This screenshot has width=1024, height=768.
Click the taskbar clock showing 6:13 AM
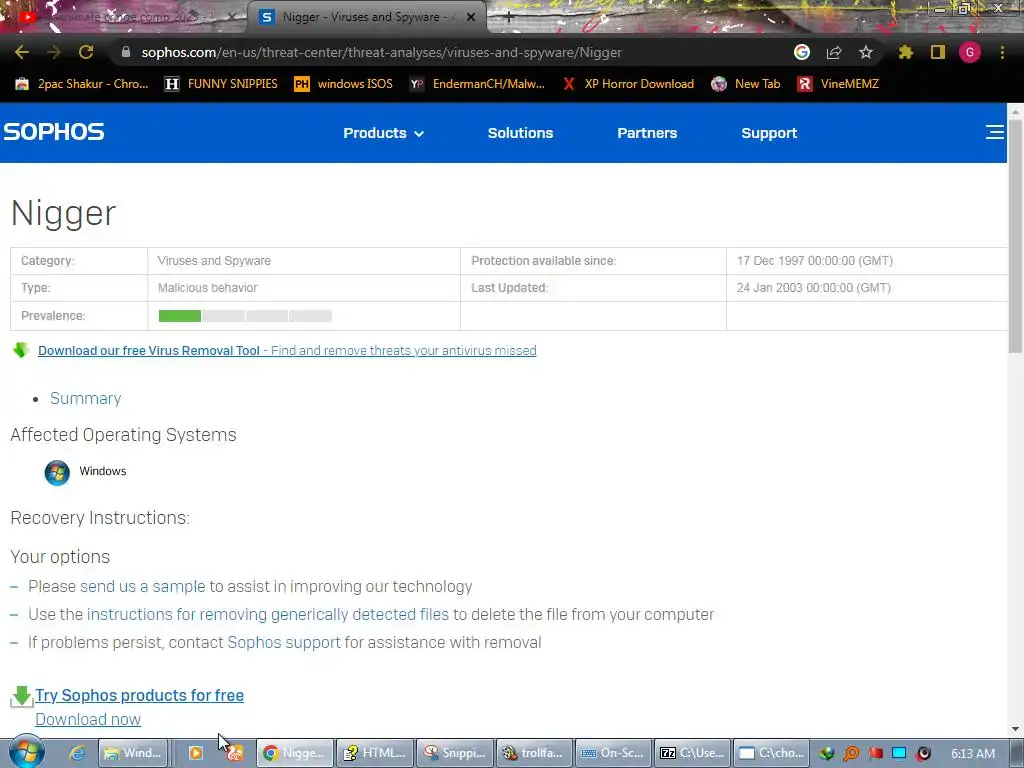[973, 754]
